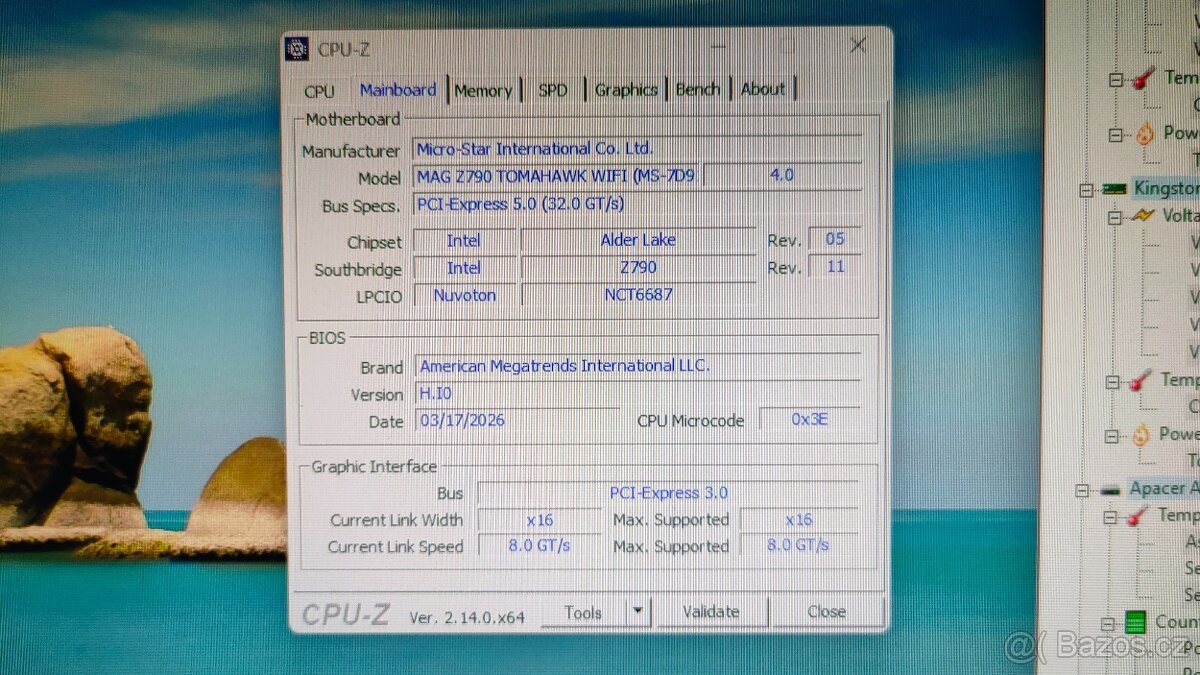The image size is (1200, 675).
Task: Click the BIOS Version value H.I0
Action: [x=638, y=393]
